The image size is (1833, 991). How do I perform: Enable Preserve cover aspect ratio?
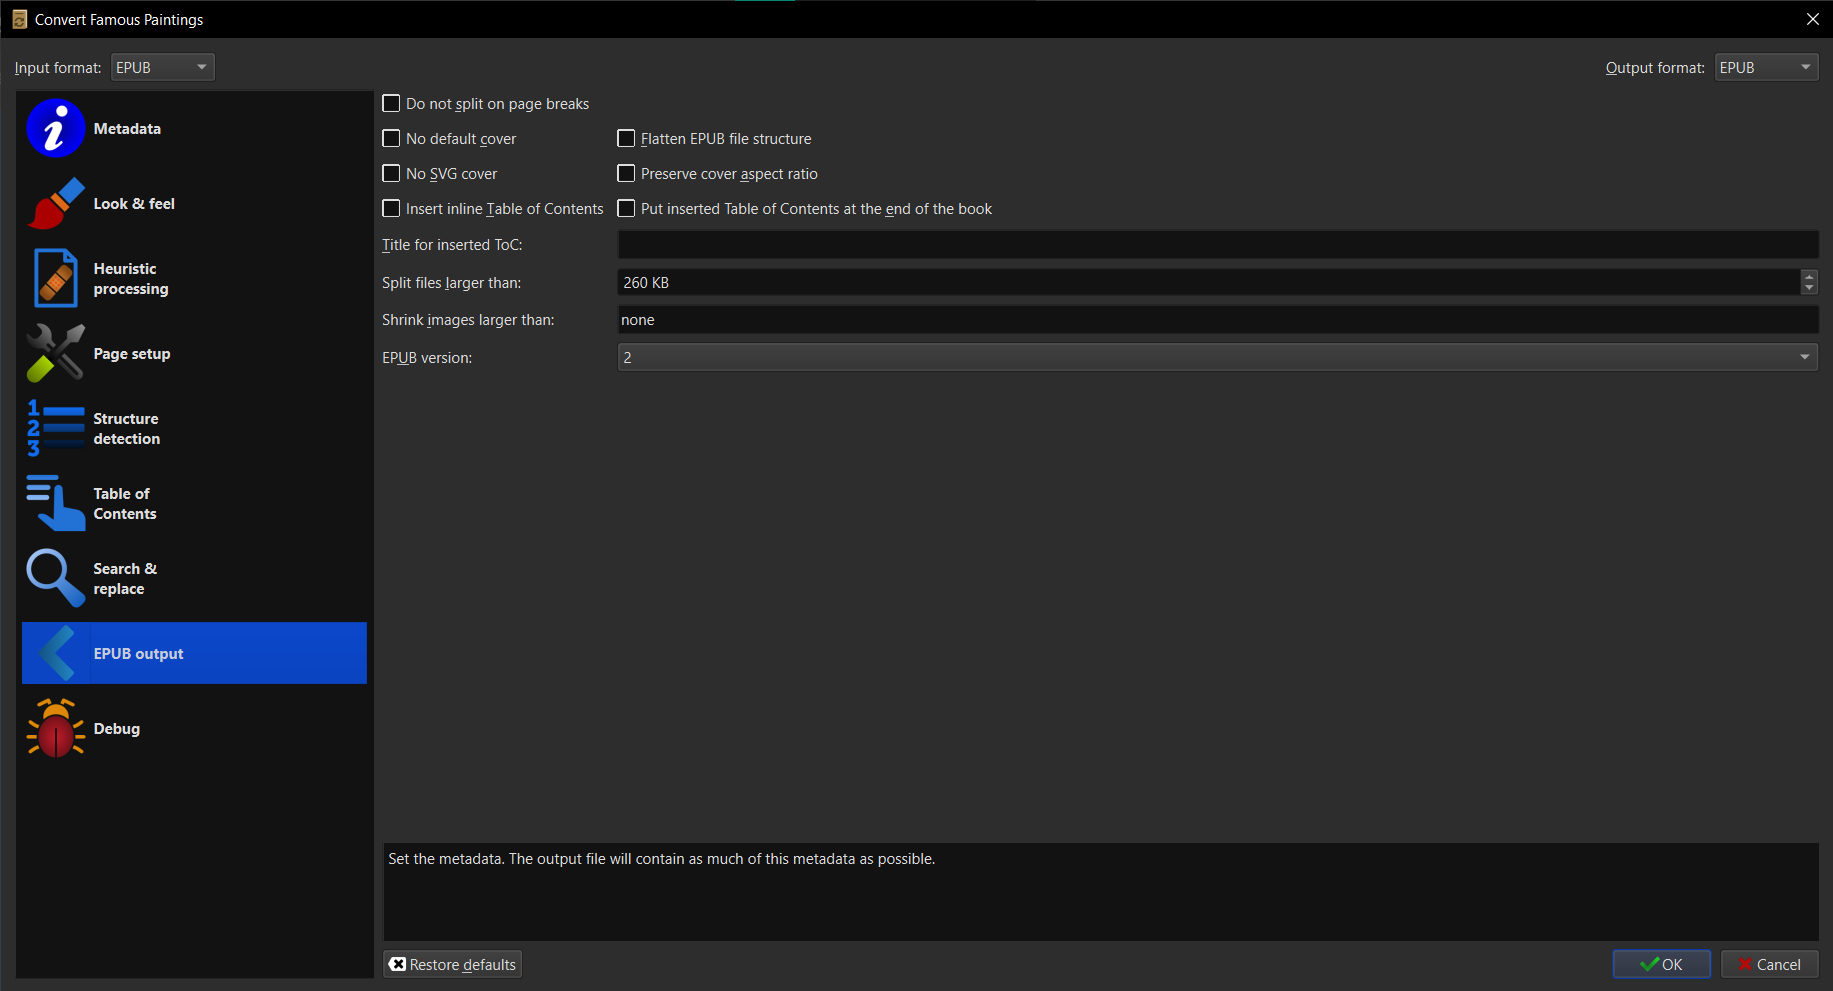626,173
